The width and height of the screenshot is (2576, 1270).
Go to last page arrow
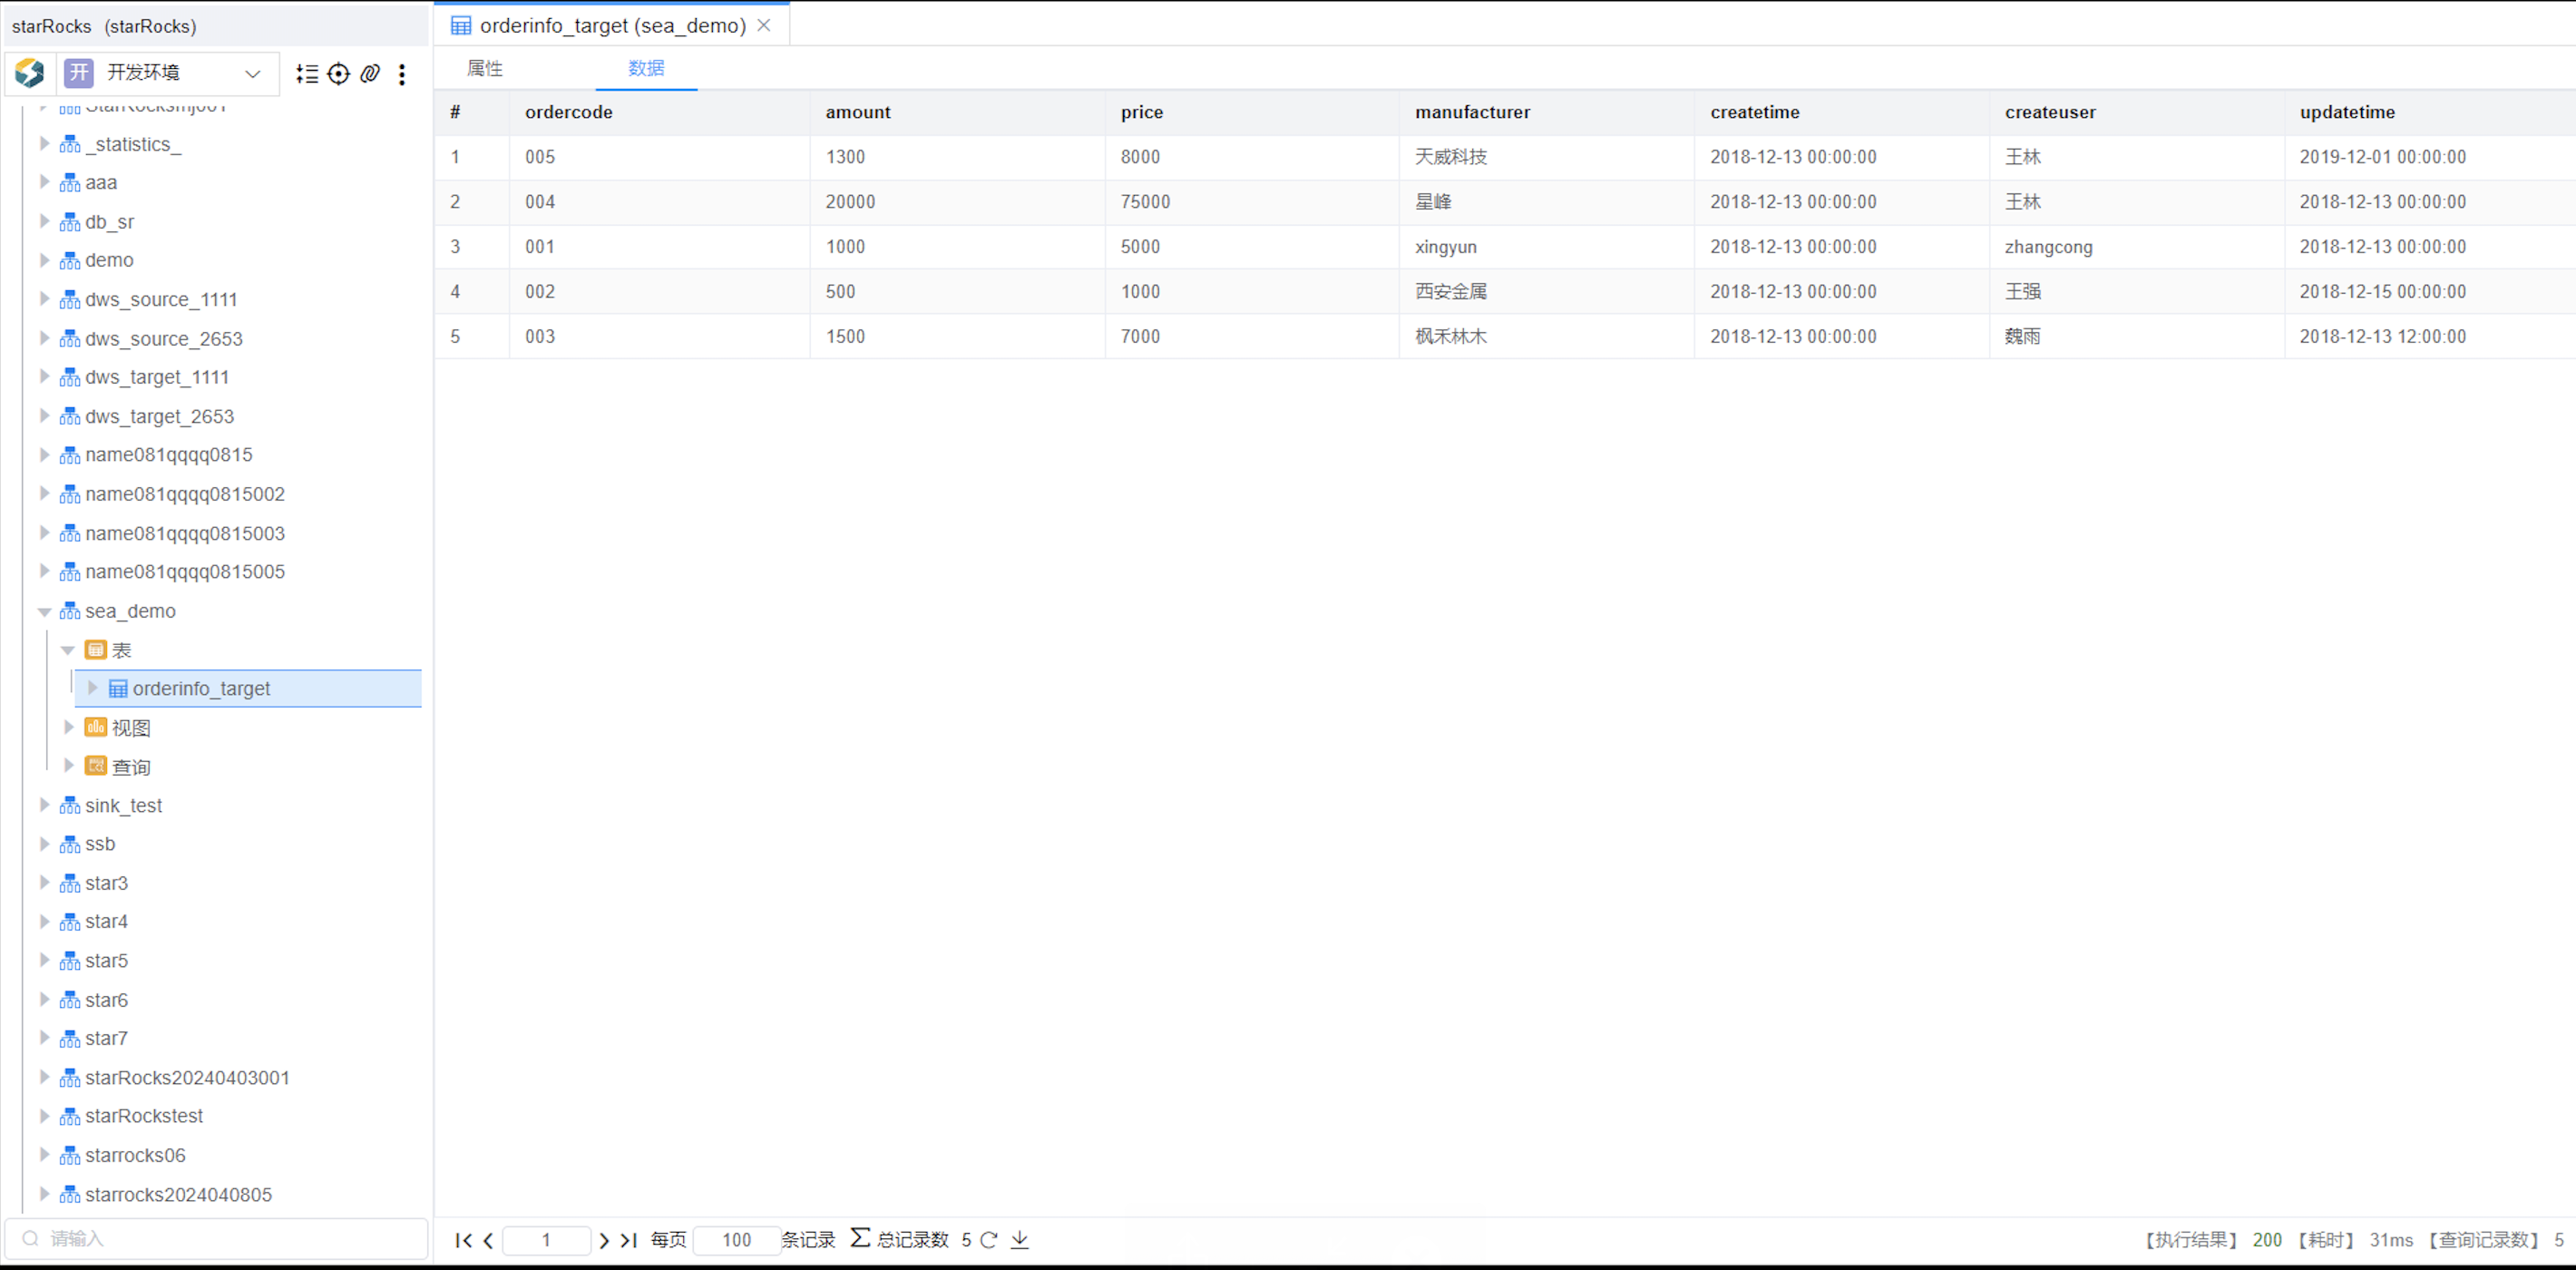[629, 1240]
